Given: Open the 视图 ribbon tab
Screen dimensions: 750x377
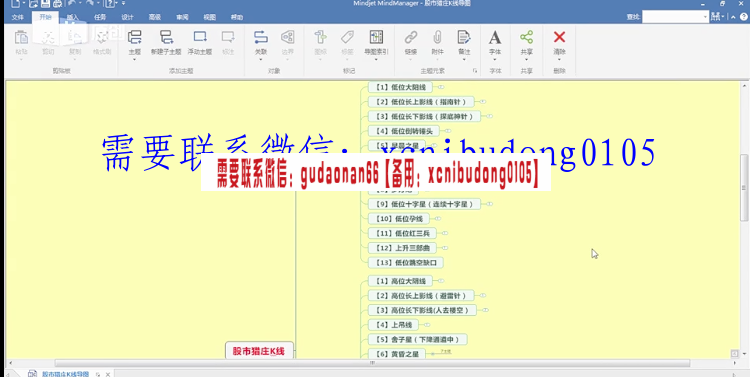Looking at the screenshot, I should pyautogui.click(x=210, y=17).
